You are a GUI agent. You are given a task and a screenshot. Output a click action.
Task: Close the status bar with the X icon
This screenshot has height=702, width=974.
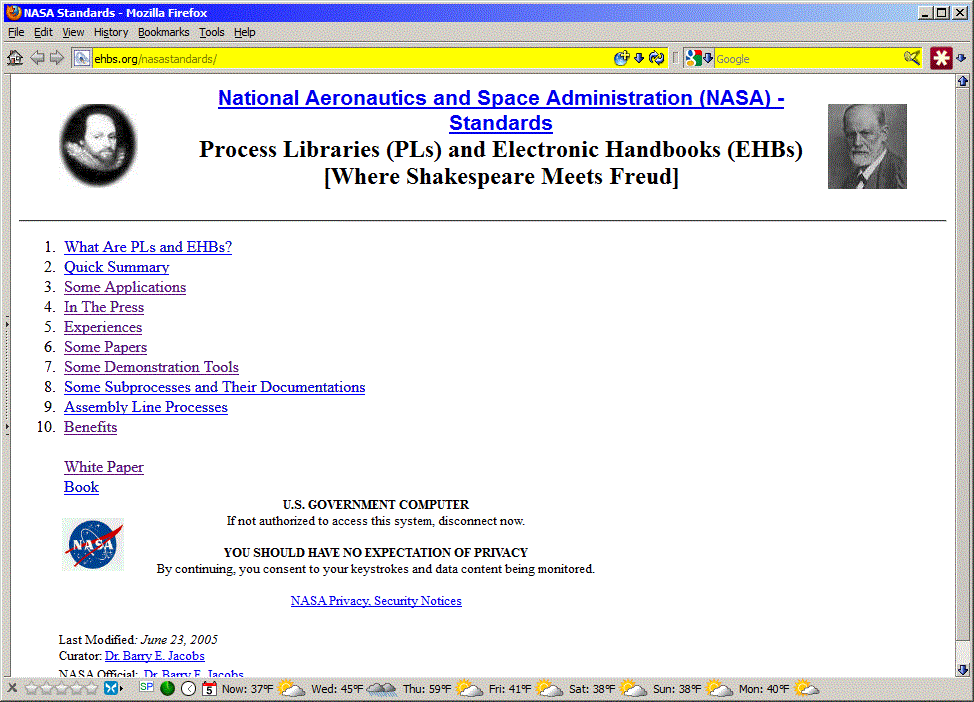12,688
